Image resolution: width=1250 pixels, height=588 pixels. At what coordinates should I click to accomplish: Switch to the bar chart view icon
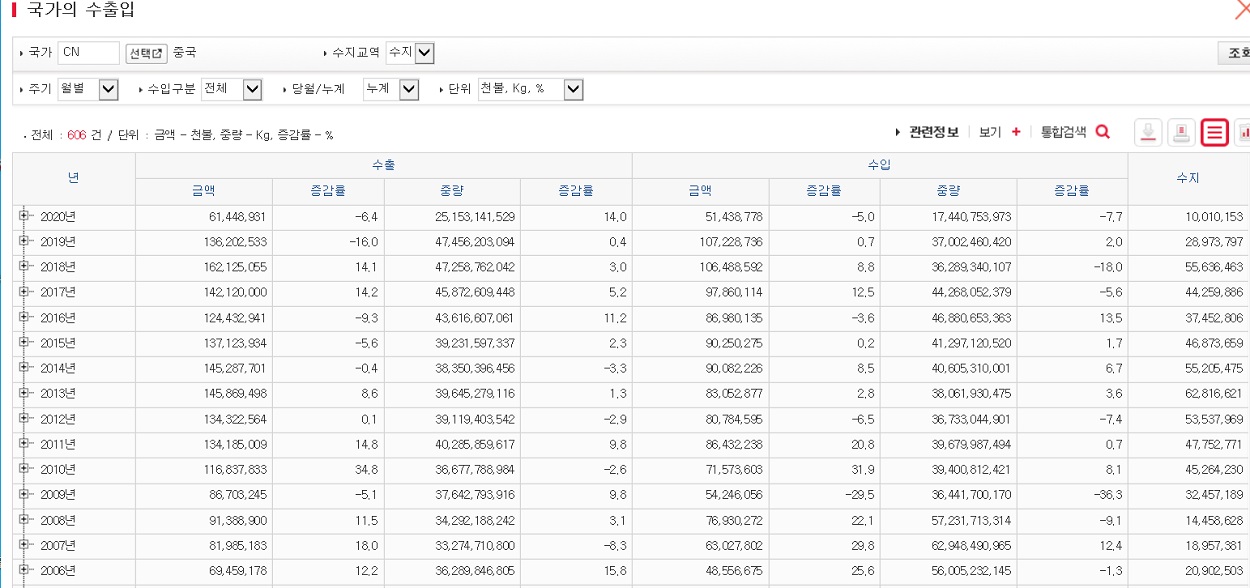point(1243,131)
